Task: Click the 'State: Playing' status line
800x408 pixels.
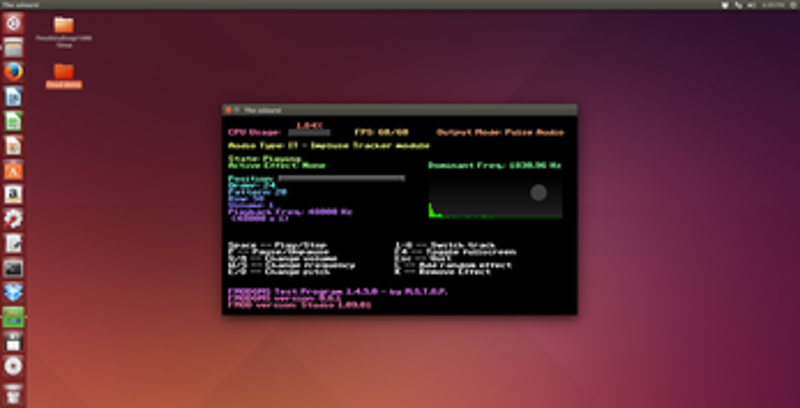Action: pyautogui.click(x=265, y=159)
